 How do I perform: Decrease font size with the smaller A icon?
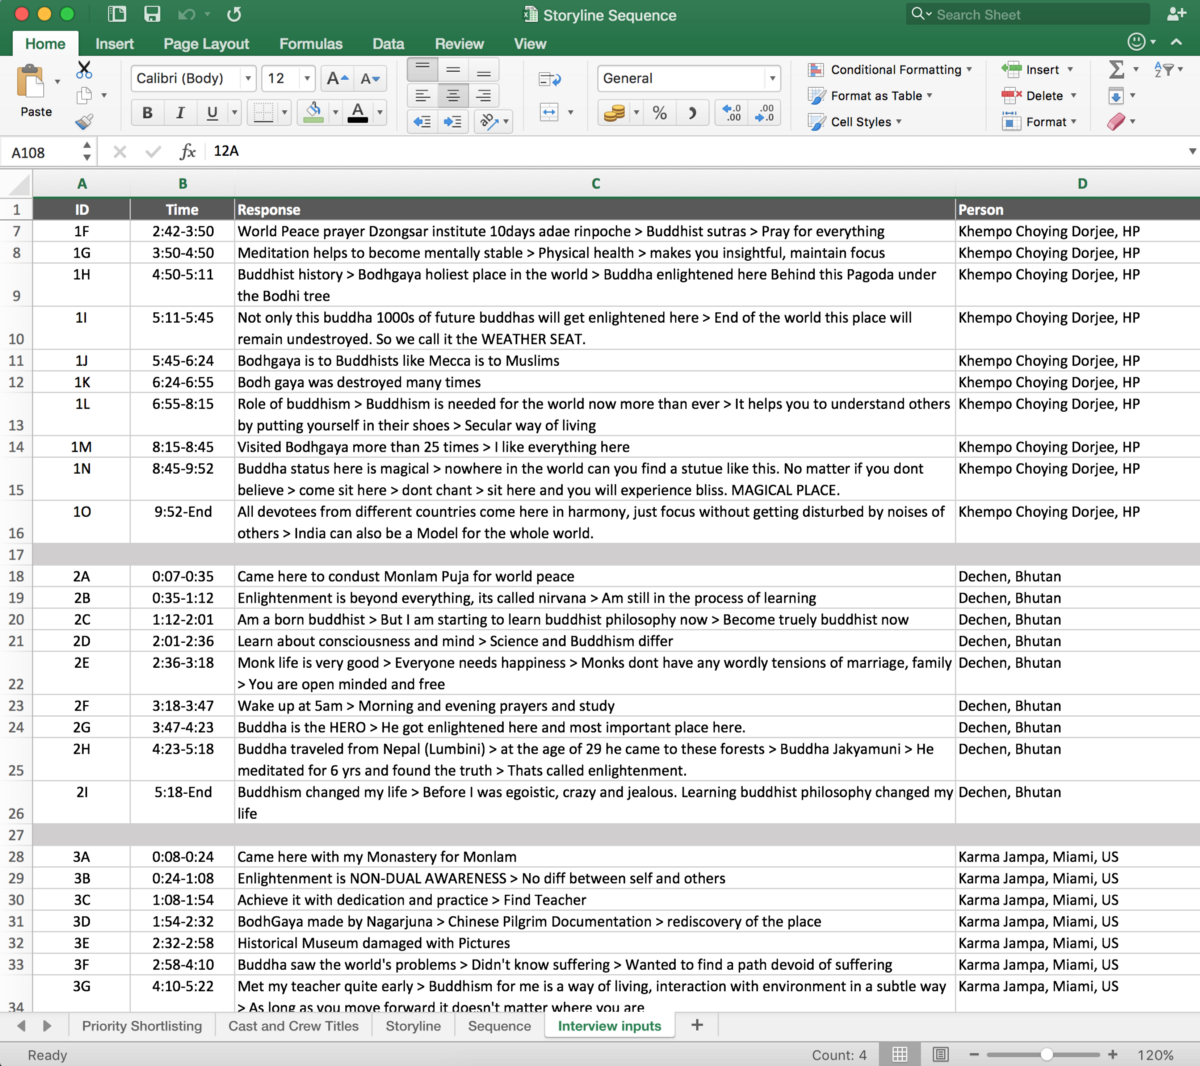tap(370, 78)
